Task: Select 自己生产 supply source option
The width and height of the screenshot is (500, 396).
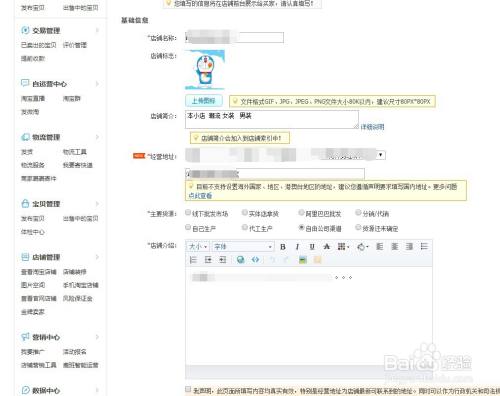Action: 188,228
